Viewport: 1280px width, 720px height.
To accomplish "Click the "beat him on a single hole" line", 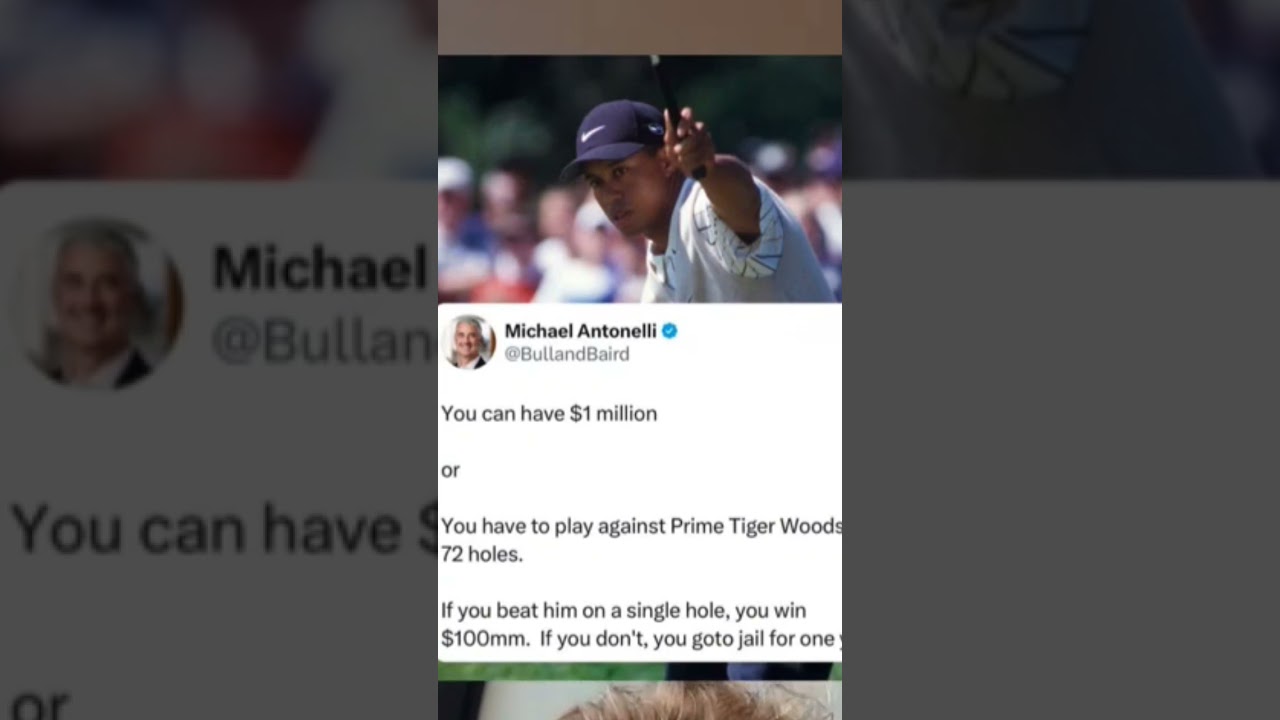I will (623, 610).
